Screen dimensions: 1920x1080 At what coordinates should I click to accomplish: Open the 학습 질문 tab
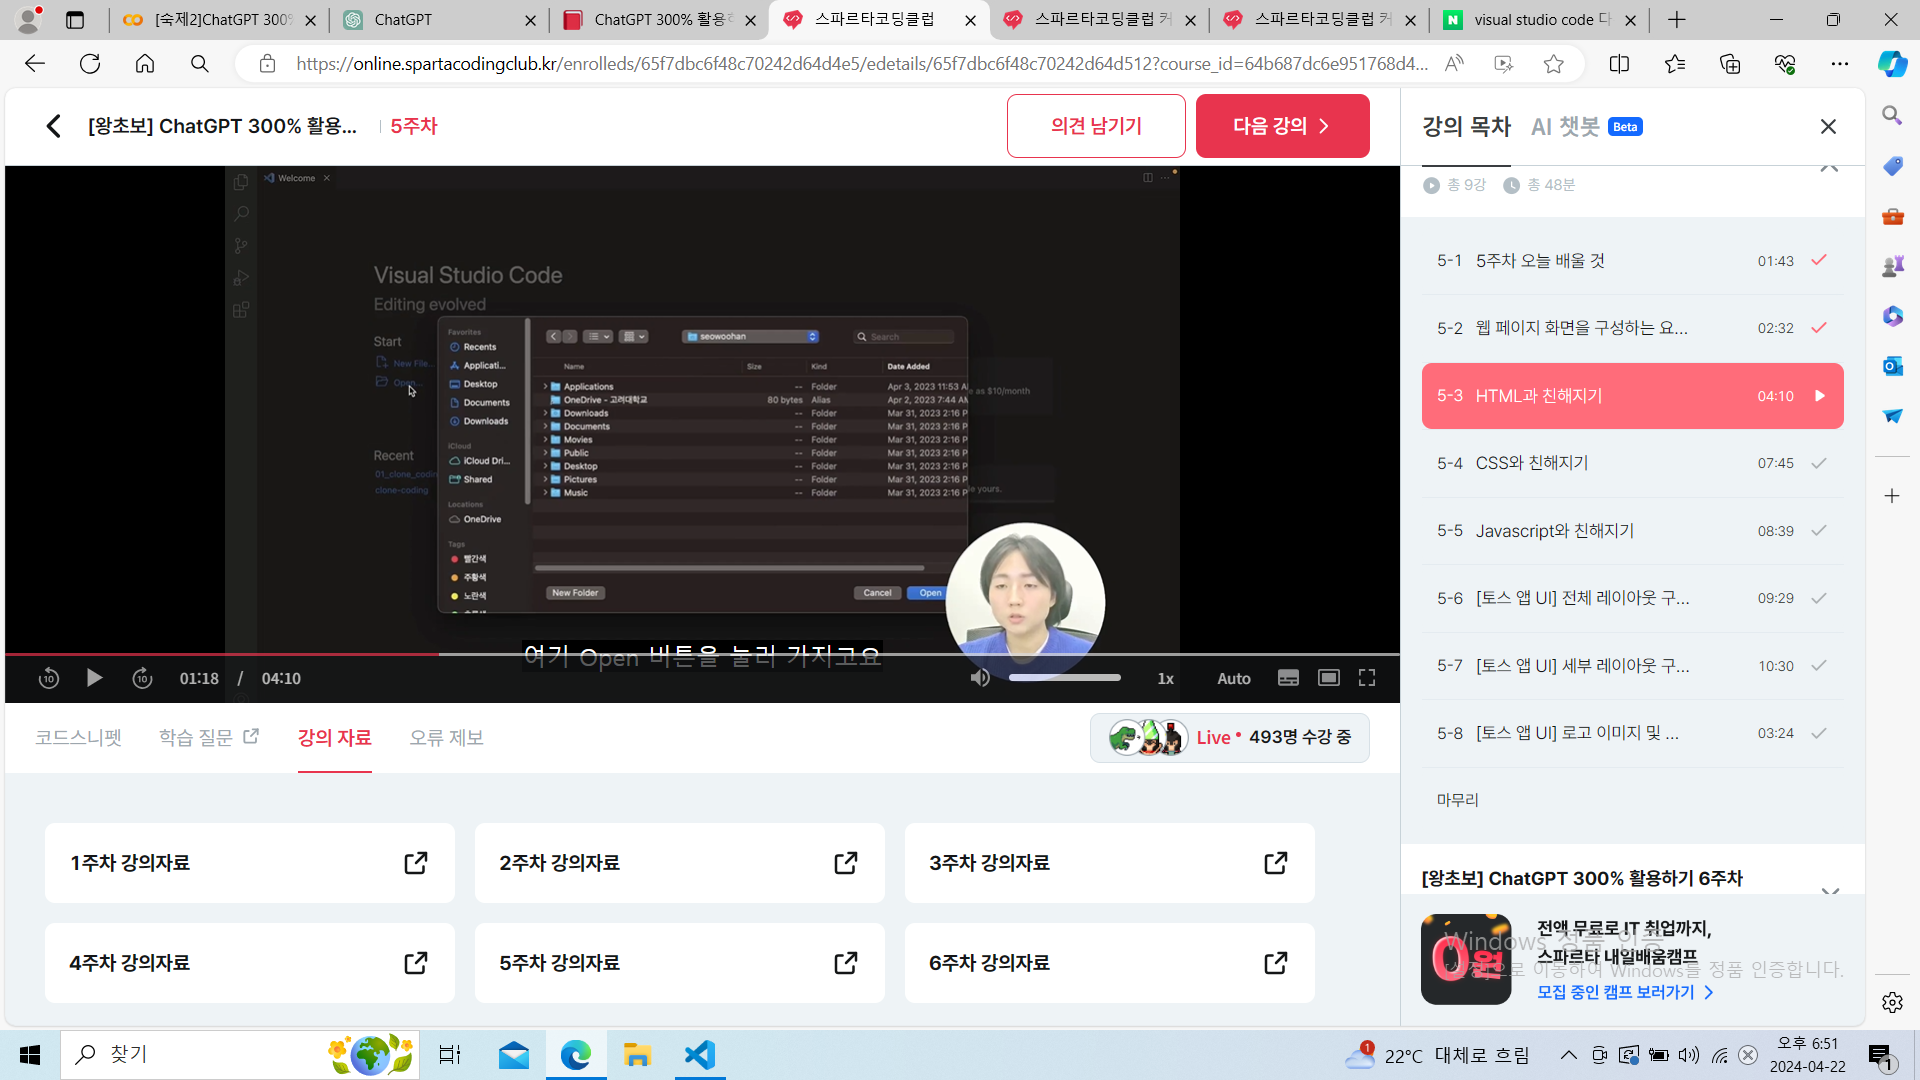click(x=208, y=738)
